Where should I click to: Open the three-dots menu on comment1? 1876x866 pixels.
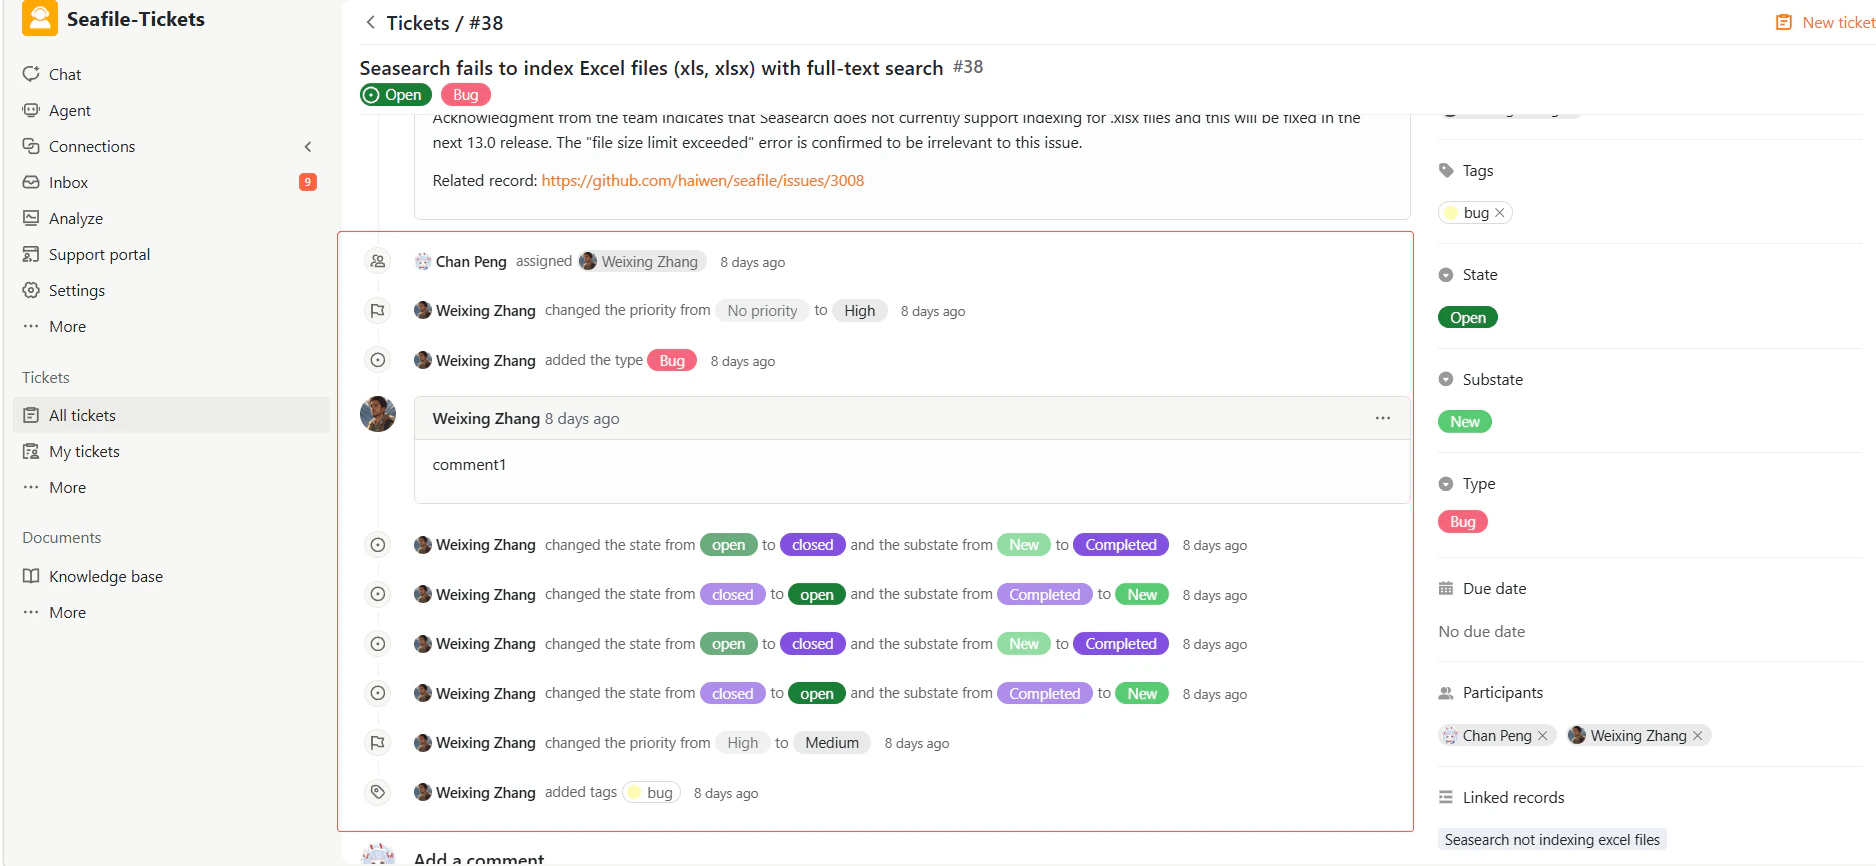point(1383,418)
